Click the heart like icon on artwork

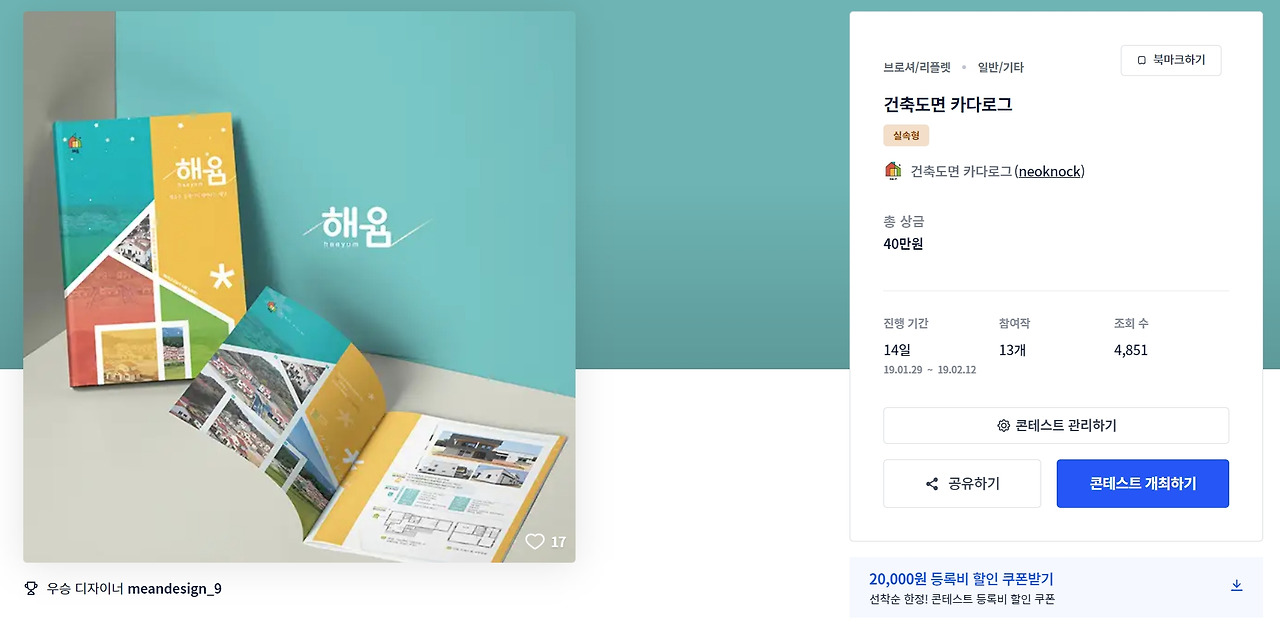[535, 541]
